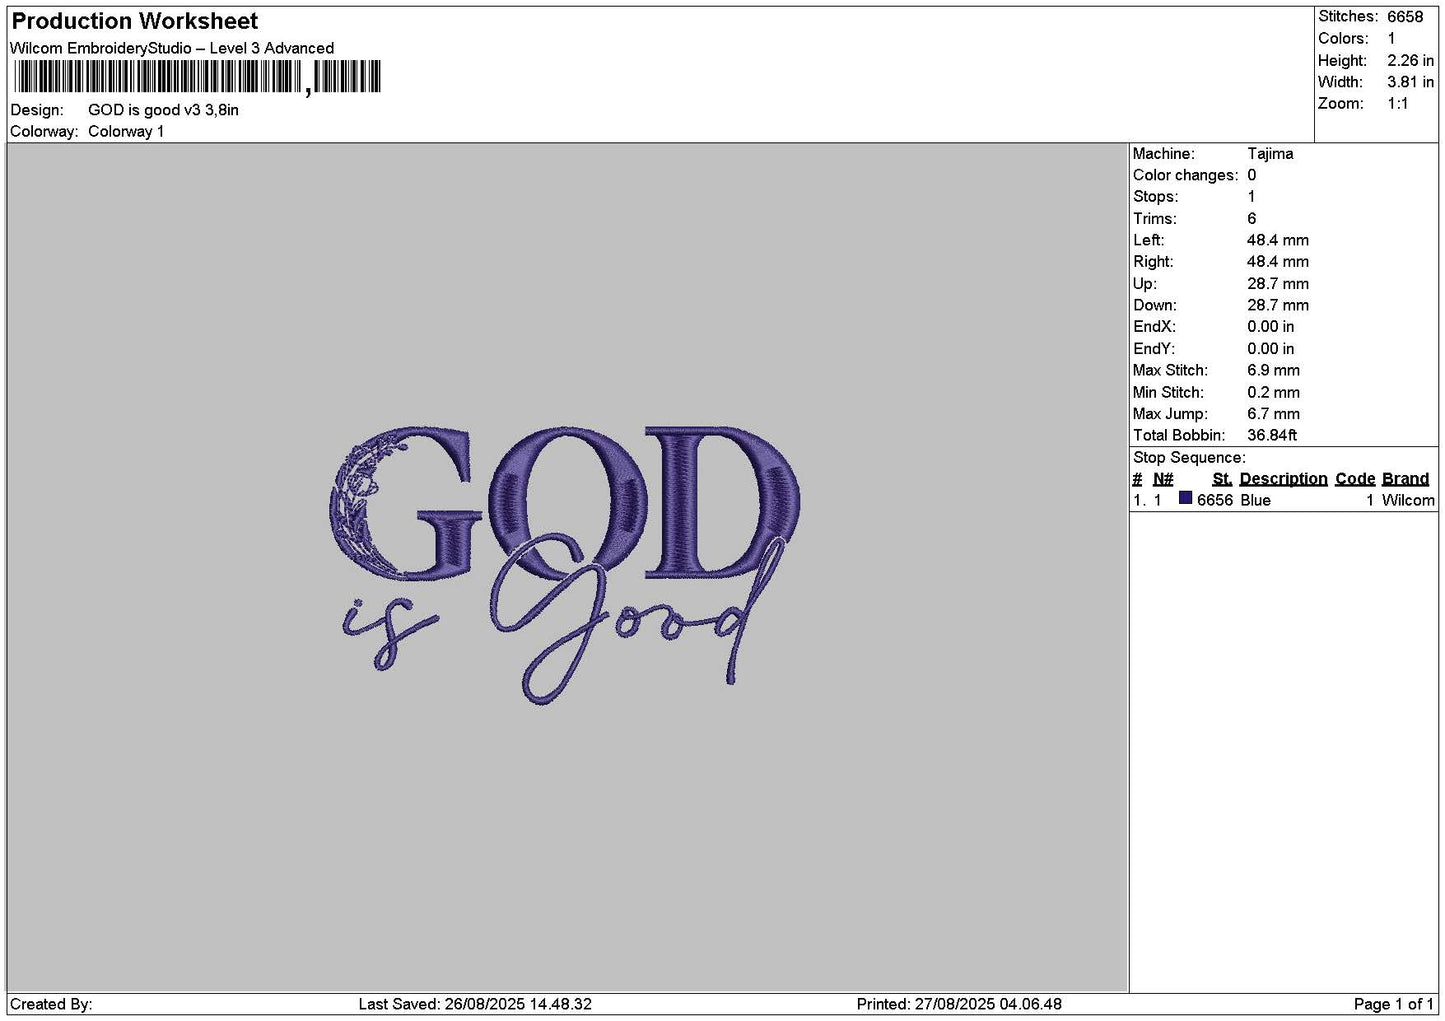
Task: Click the 'Printed: 27/08/2025 04.06.48' text
Action: (x=959, y=1004)
